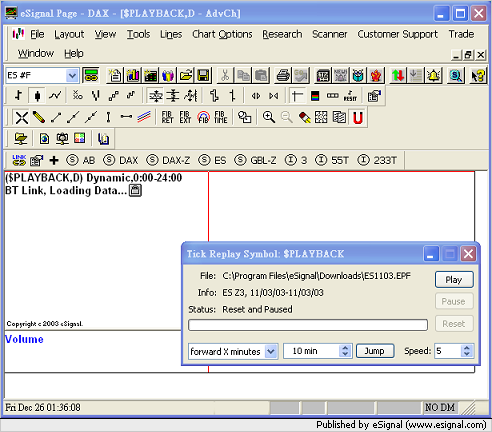
Task: Select the 55T interval shortcut
Action: 332,160
